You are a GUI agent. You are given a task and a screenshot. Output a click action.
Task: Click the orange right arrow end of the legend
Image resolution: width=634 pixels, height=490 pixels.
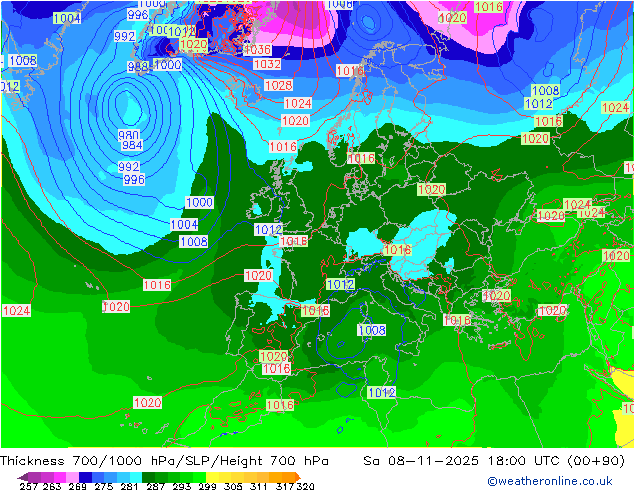[298, 477]
